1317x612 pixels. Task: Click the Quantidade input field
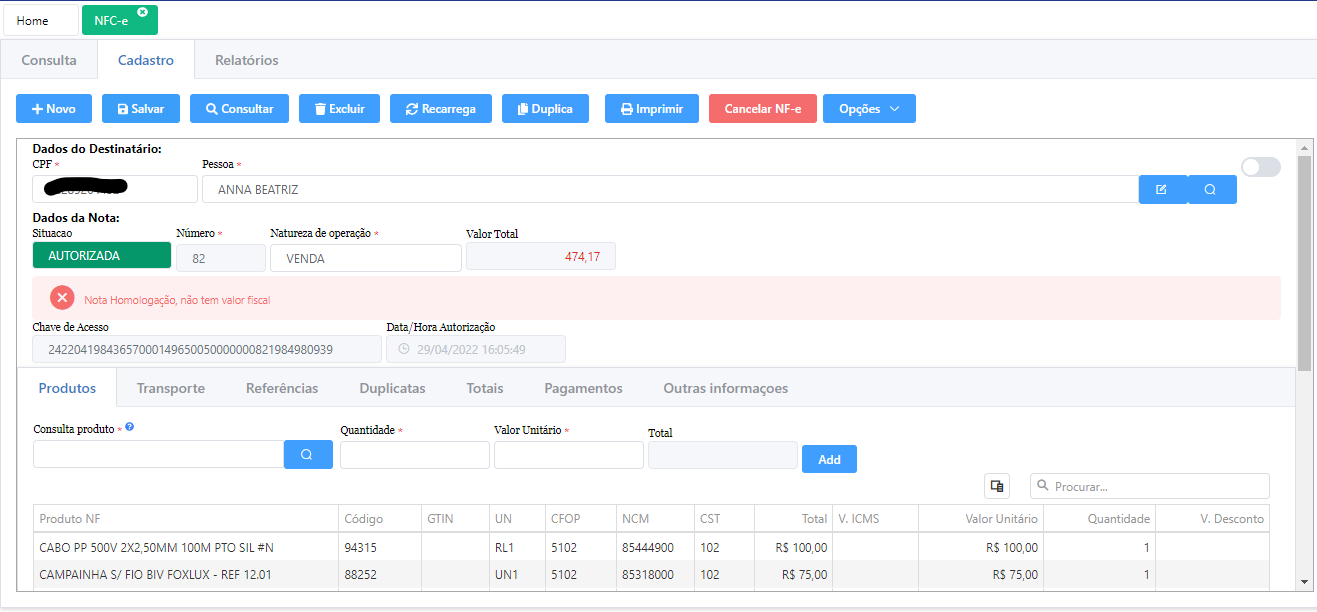pos(414,455)
